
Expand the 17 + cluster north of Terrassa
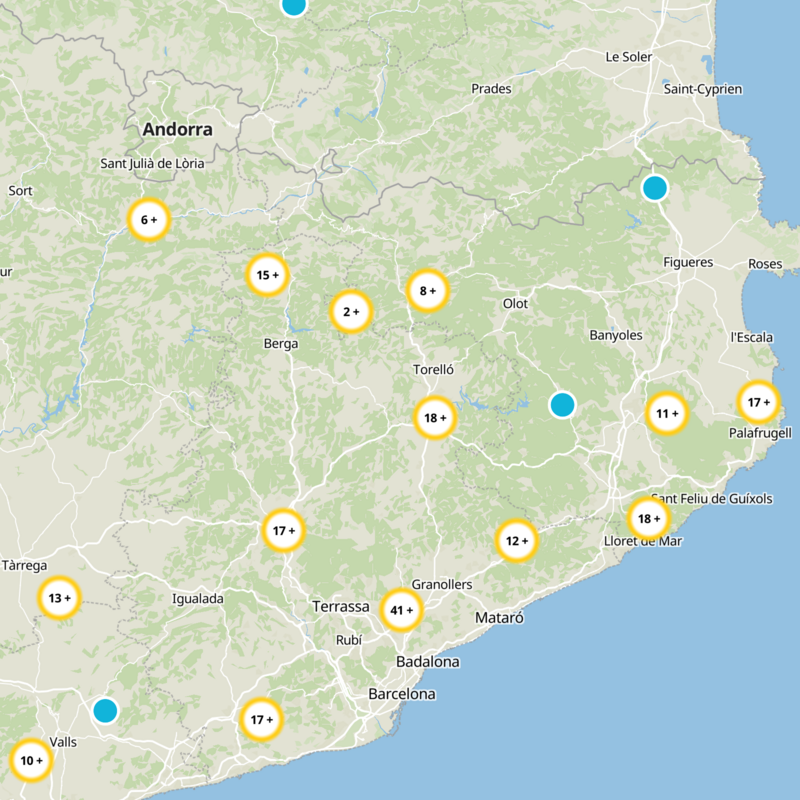pos(284,530)
